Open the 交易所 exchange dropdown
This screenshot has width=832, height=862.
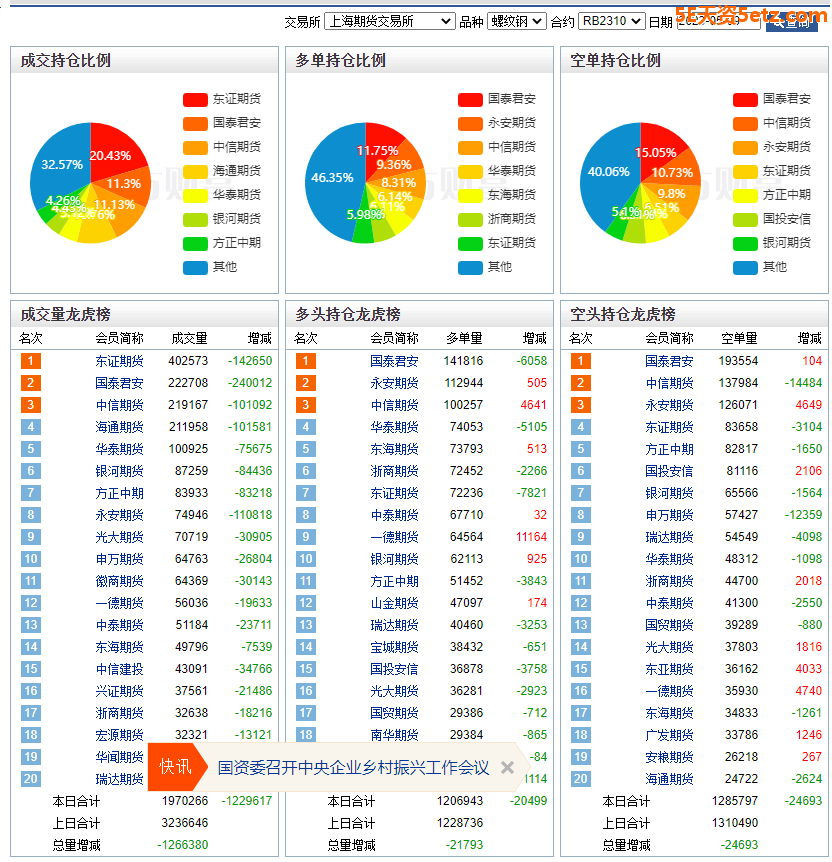click(389, 21)
